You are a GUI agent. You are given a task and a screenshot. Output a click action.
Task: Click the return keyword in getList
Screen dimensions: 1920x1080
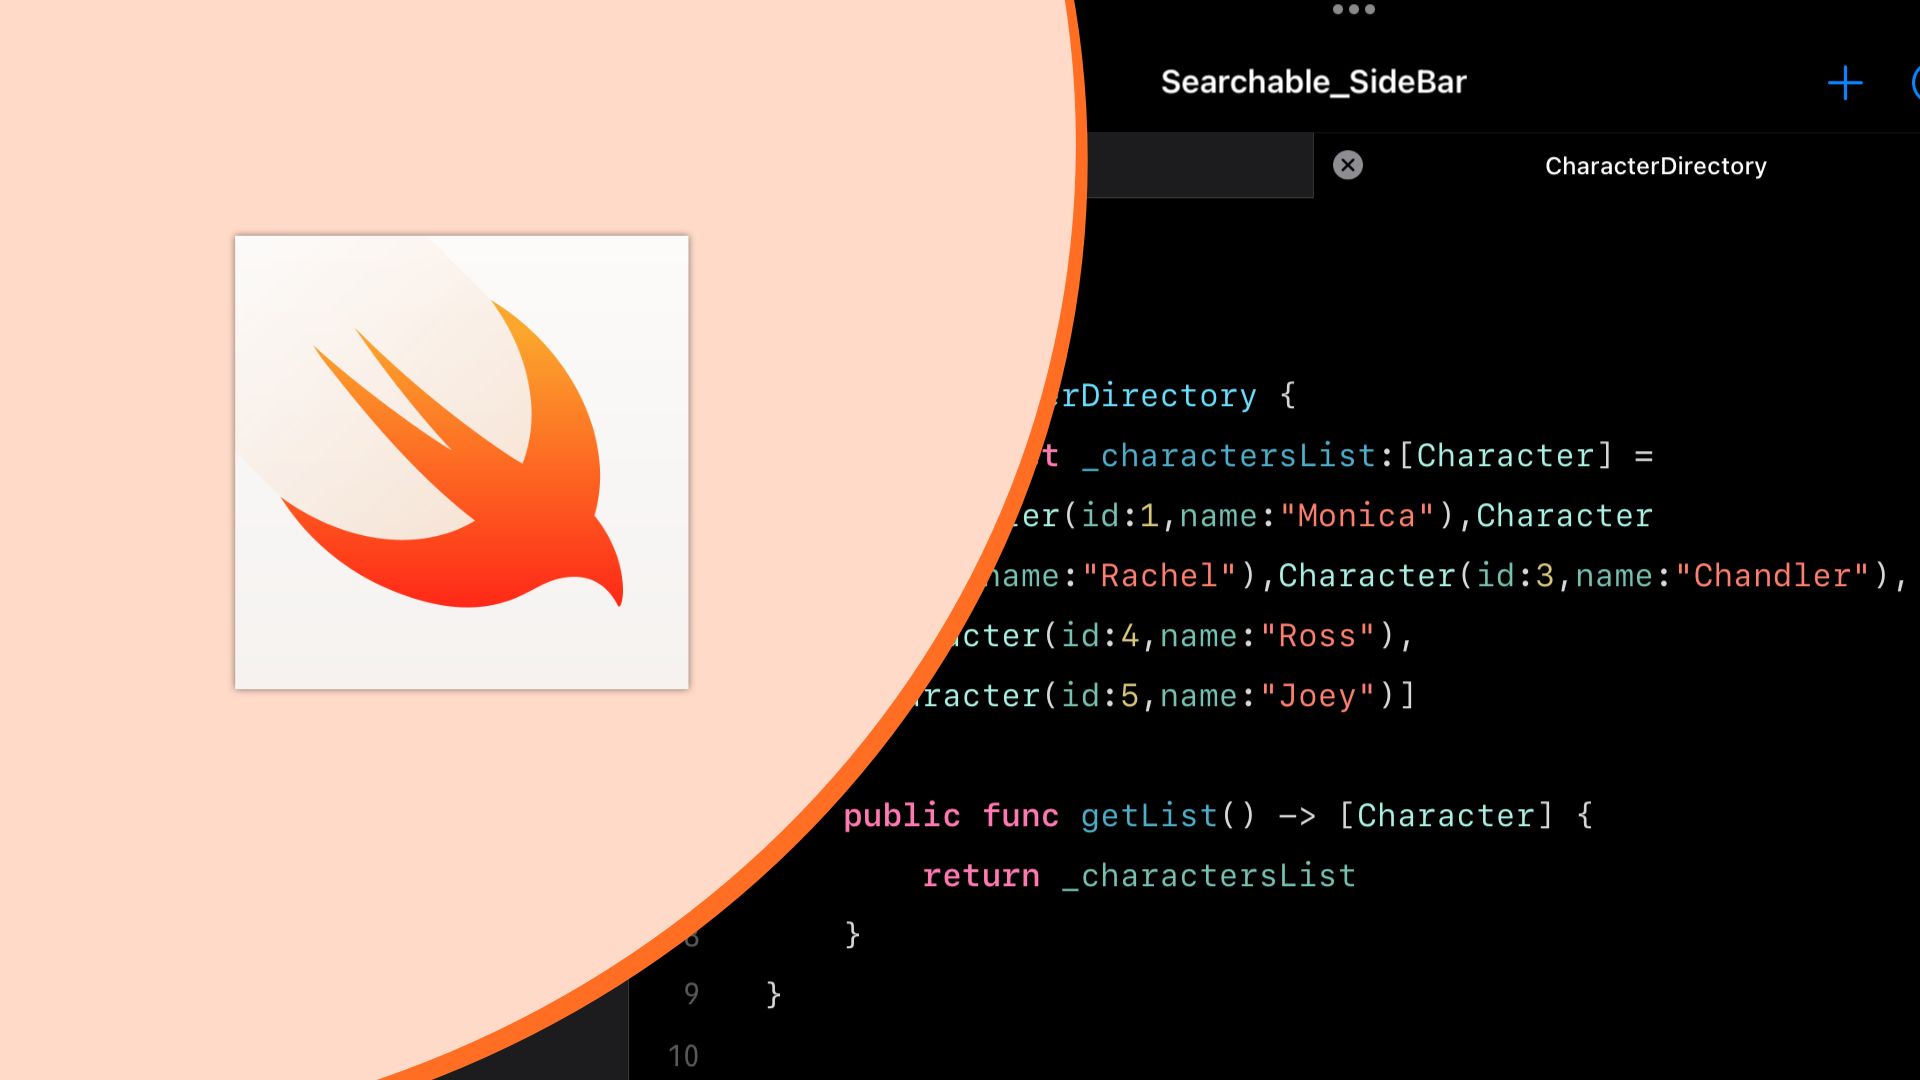coord(982,875)
